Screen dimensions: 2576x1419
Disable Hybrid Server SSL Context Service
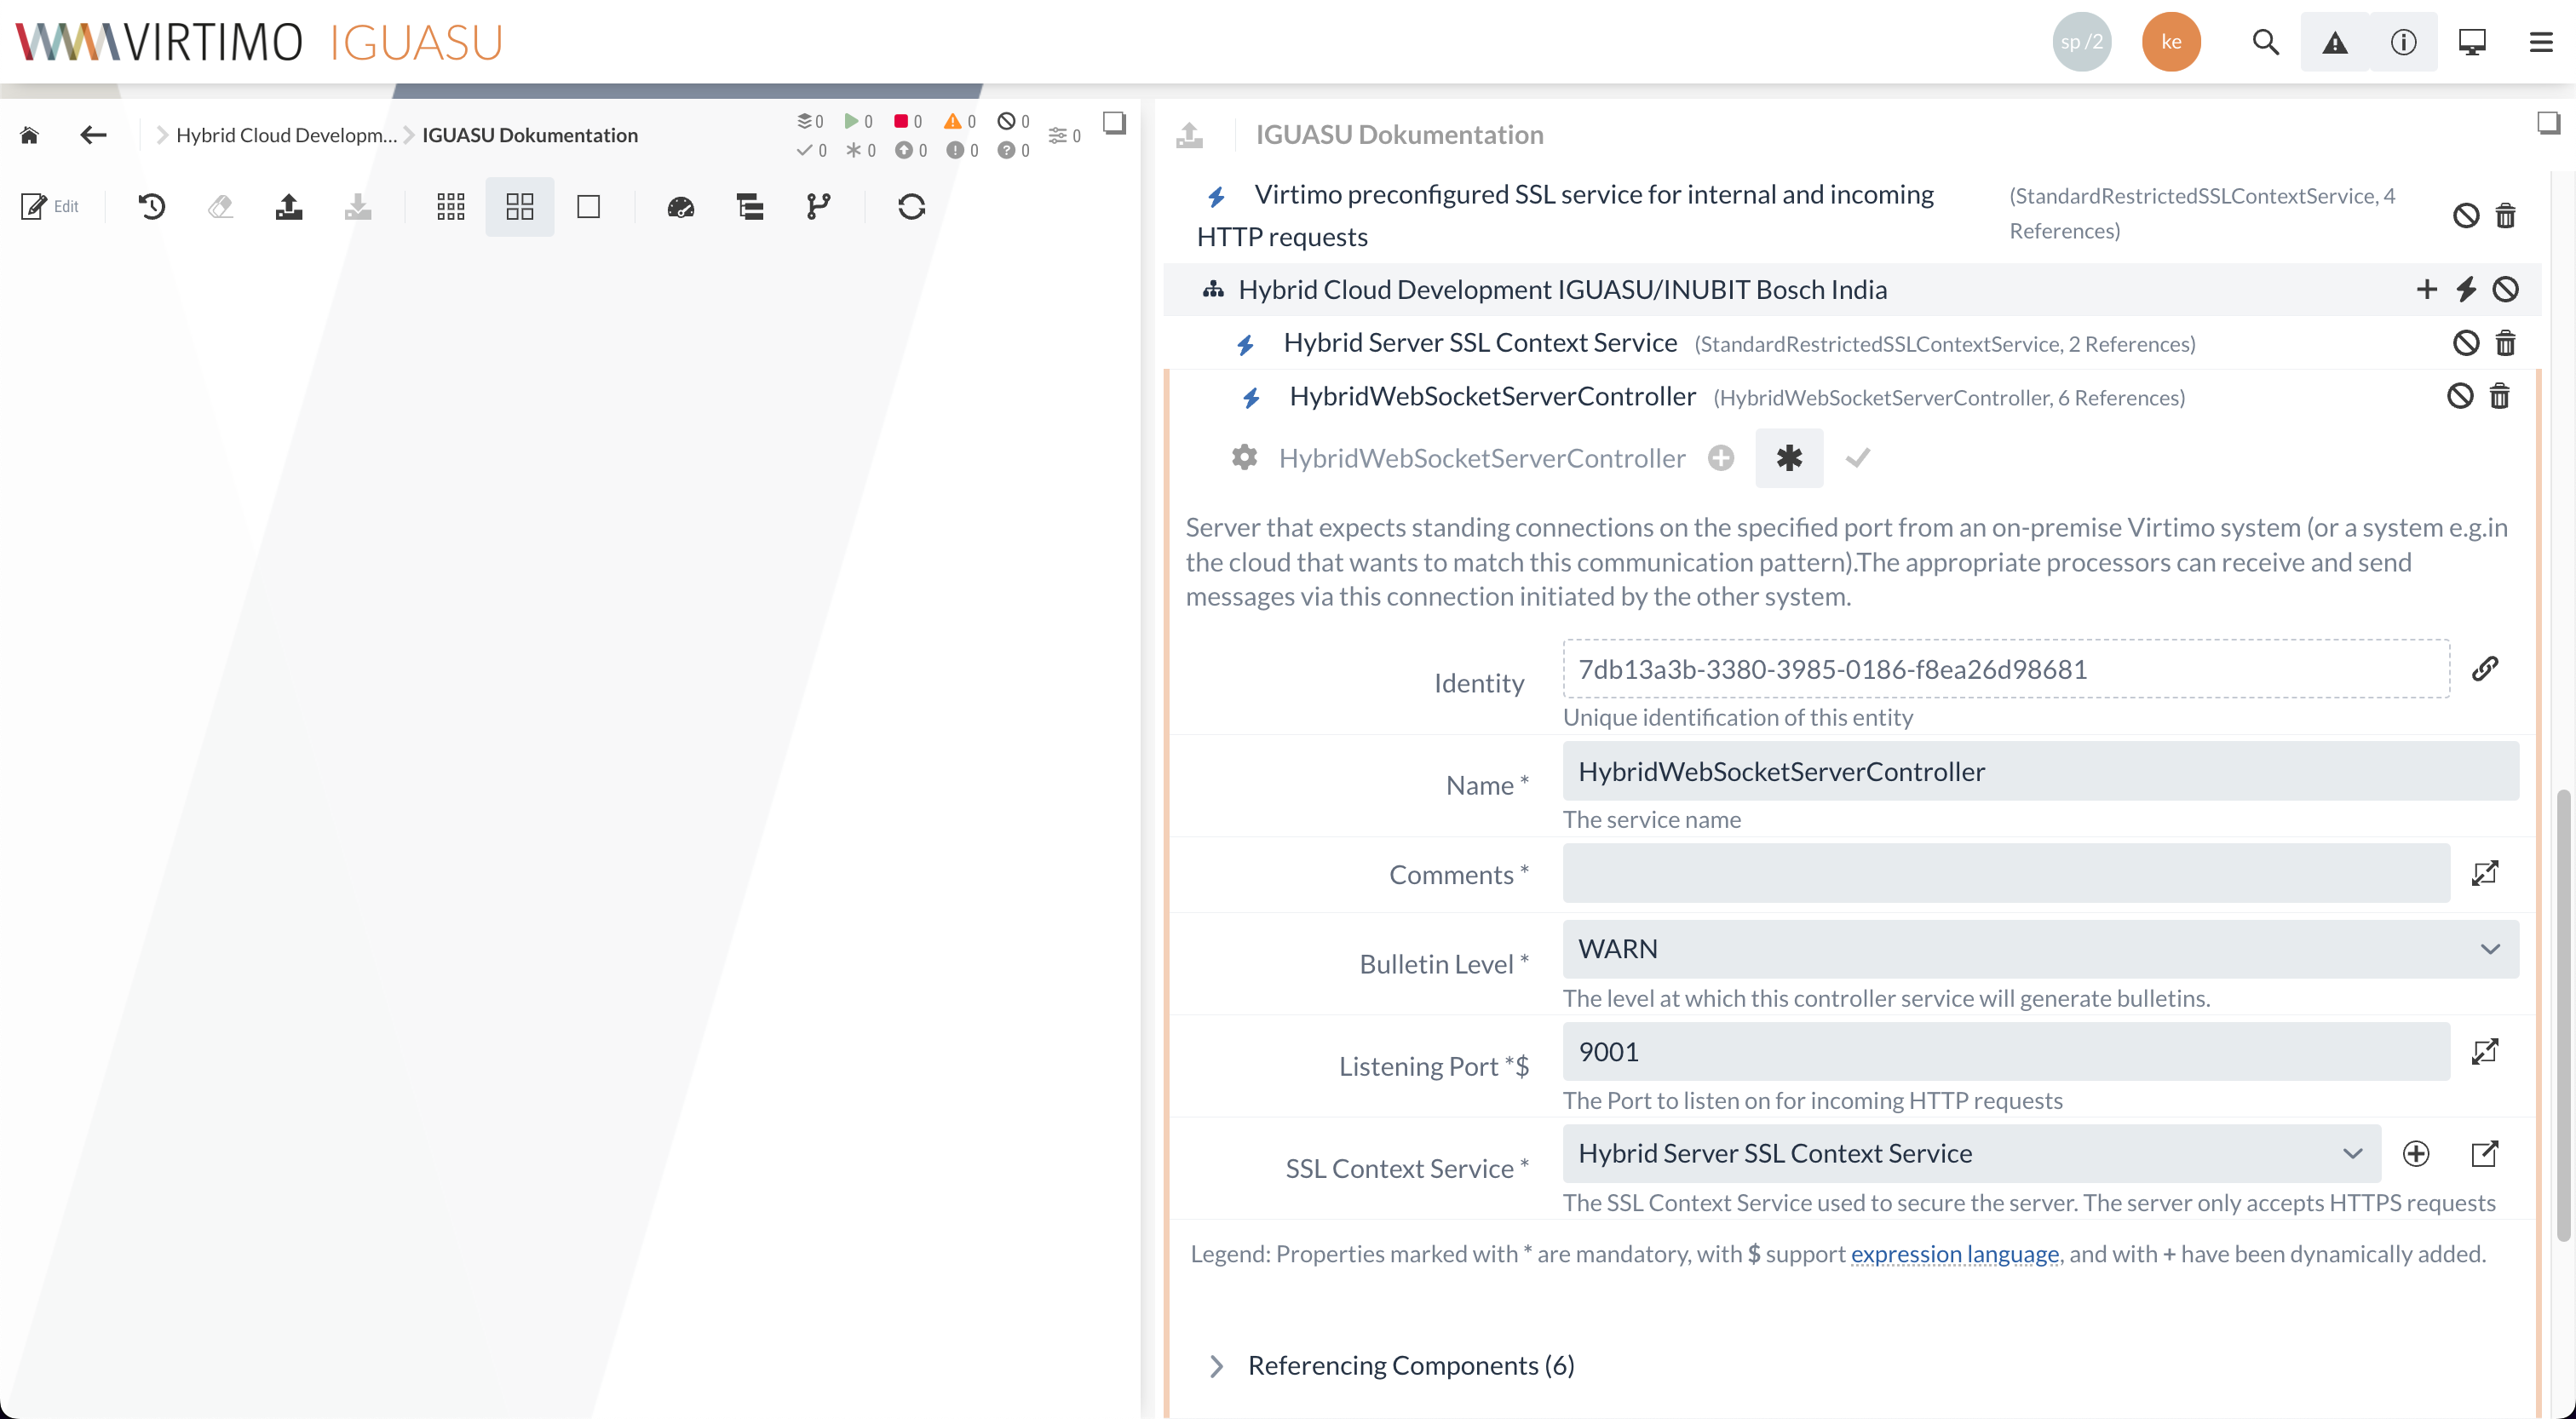pyautogui.click(x=2466, y=343)
